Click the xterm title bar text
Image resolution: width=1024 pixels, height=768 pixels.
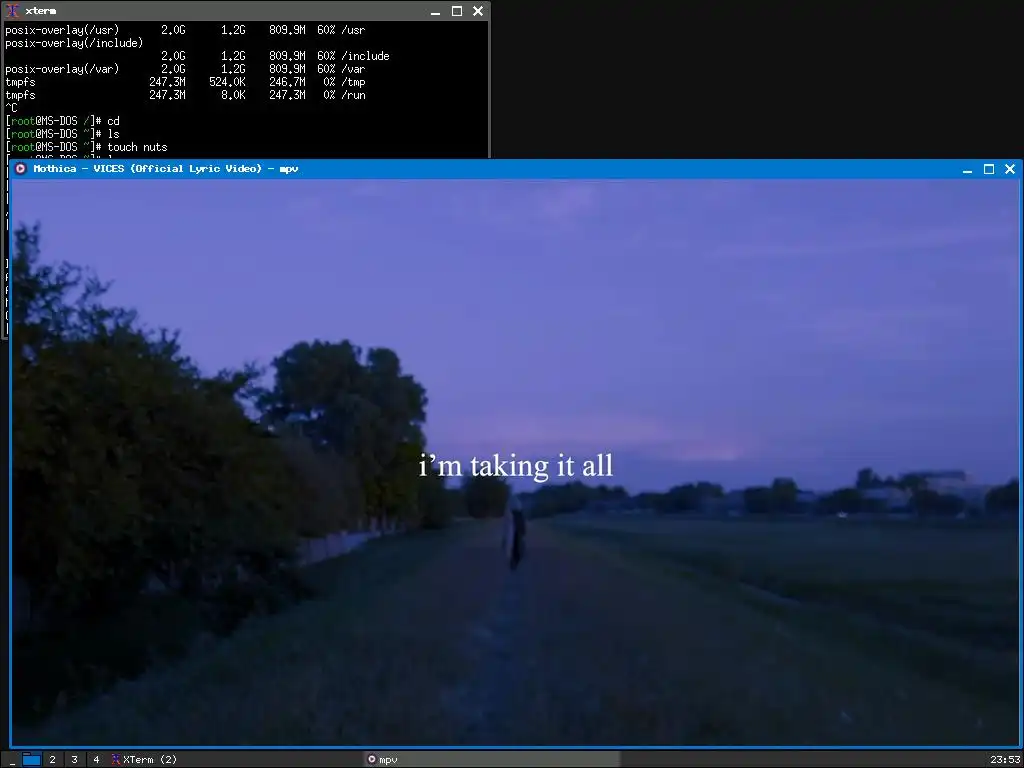point(40,11)
